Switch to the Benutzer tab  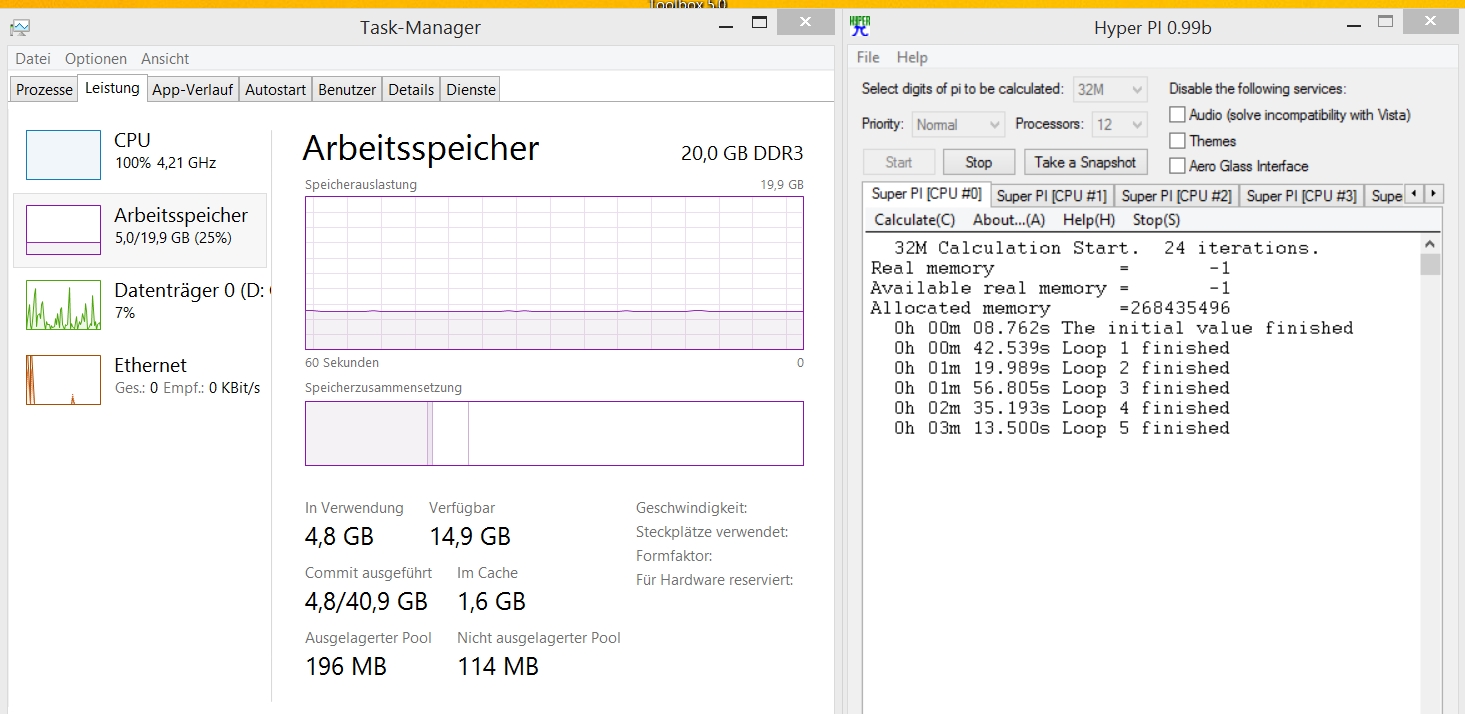tap(347, 89)
